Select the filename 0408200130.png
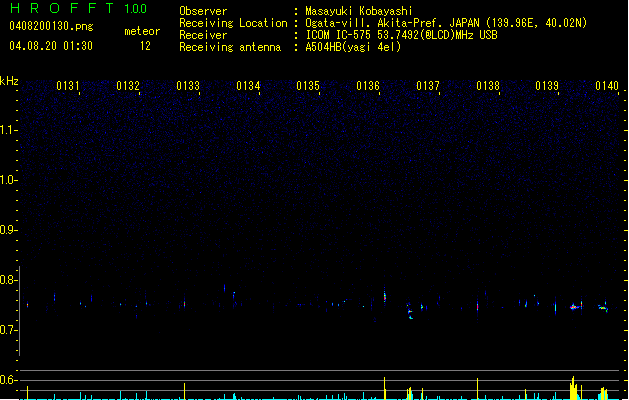This screenshot has width=629, height=400. click(51, 26)
